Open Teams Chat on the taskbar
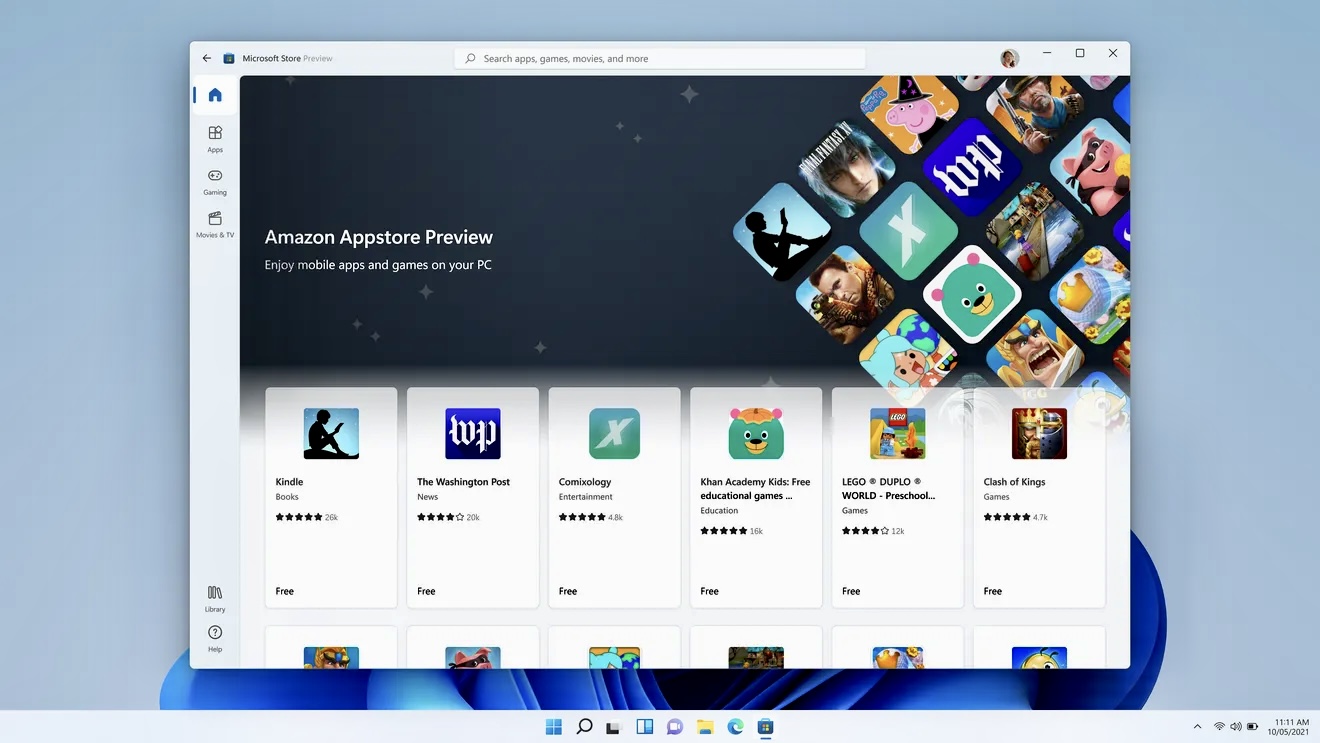Viewport: 1320px width, 743px height. coord(675,727)
